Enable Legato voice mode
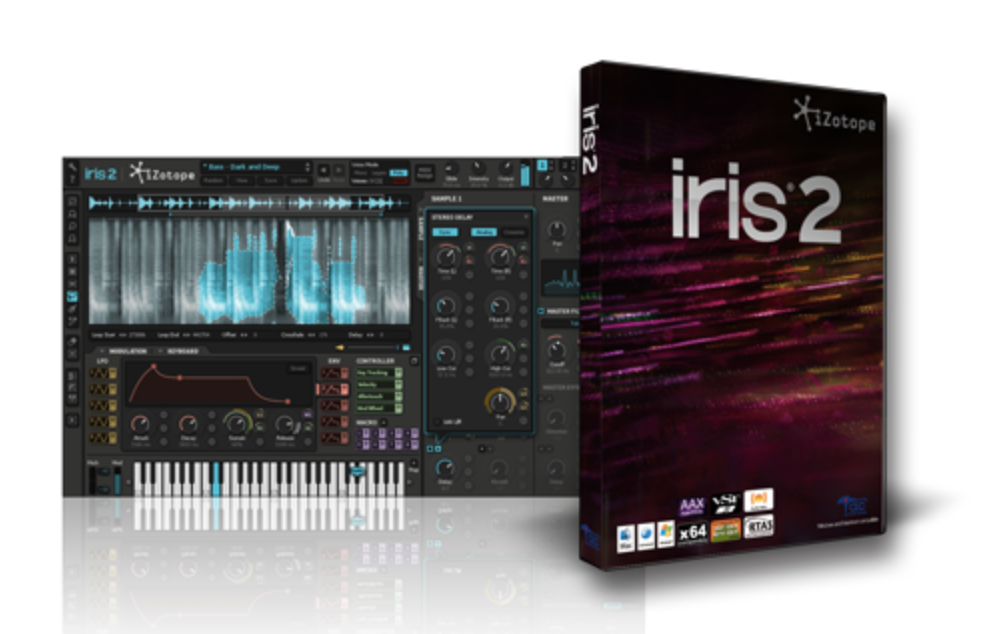Screen dimensions: 986x634 pyautogui.click(x=379, y=173)
